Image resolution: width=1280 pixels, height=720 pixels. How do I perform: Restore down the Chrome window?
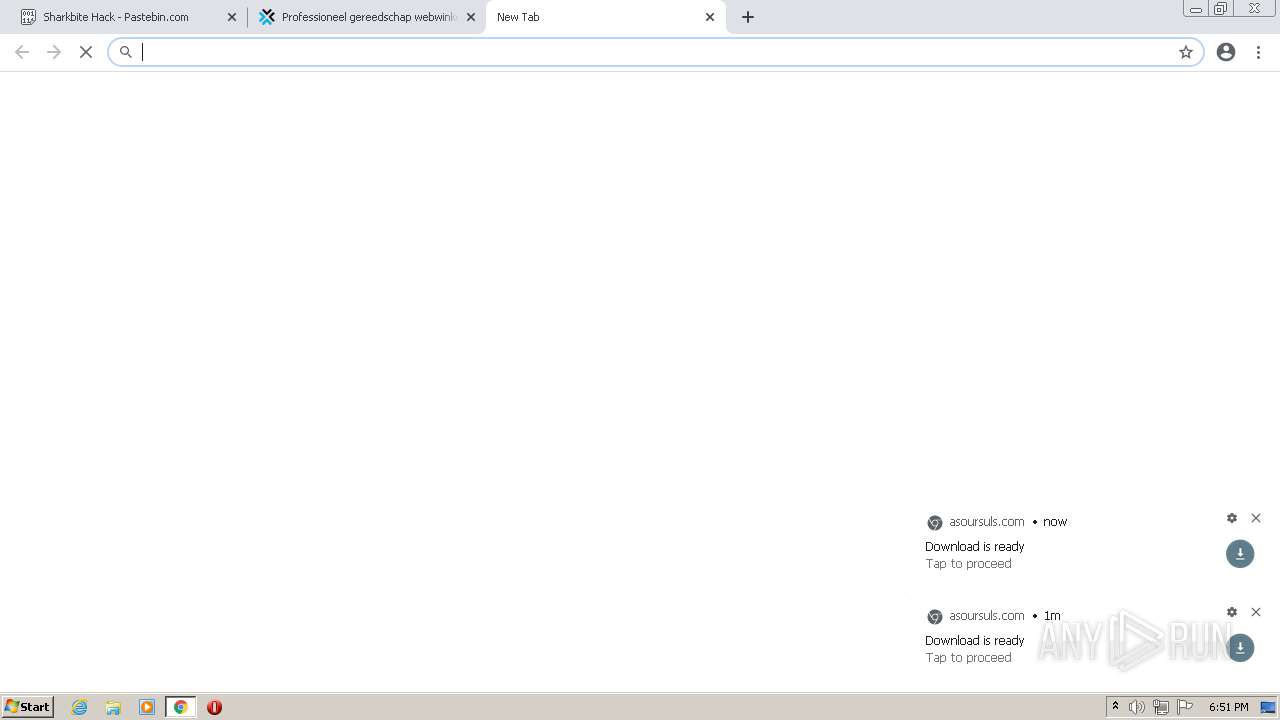pyautogui.click(x=1220, y=9)
